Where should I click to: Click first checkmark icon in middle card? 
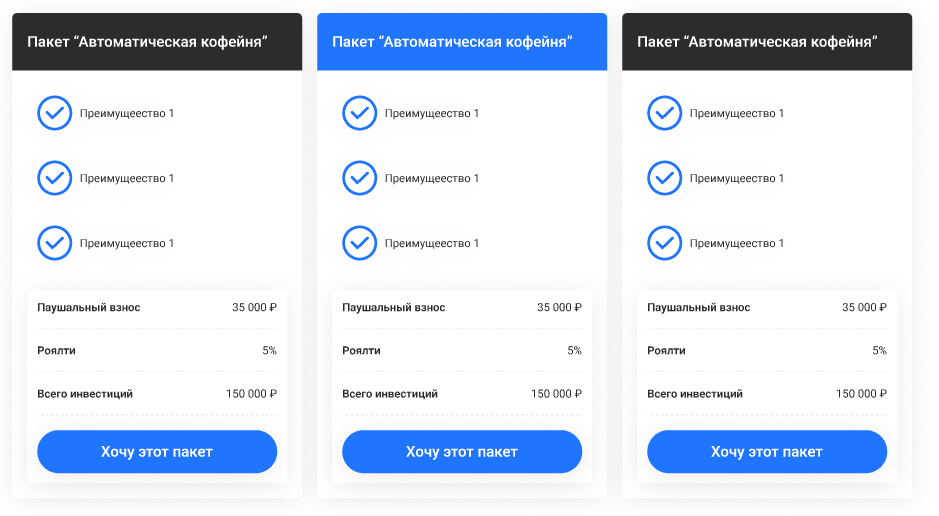[360, 113]
